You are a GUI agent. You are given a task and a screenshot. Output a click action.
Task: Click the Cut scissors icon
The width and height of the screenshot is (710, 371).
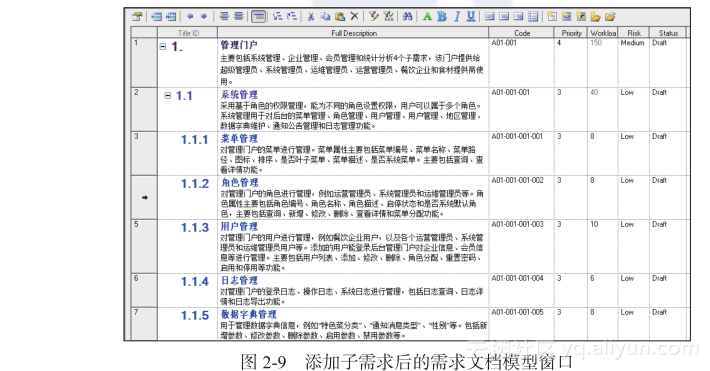(311, 17)
